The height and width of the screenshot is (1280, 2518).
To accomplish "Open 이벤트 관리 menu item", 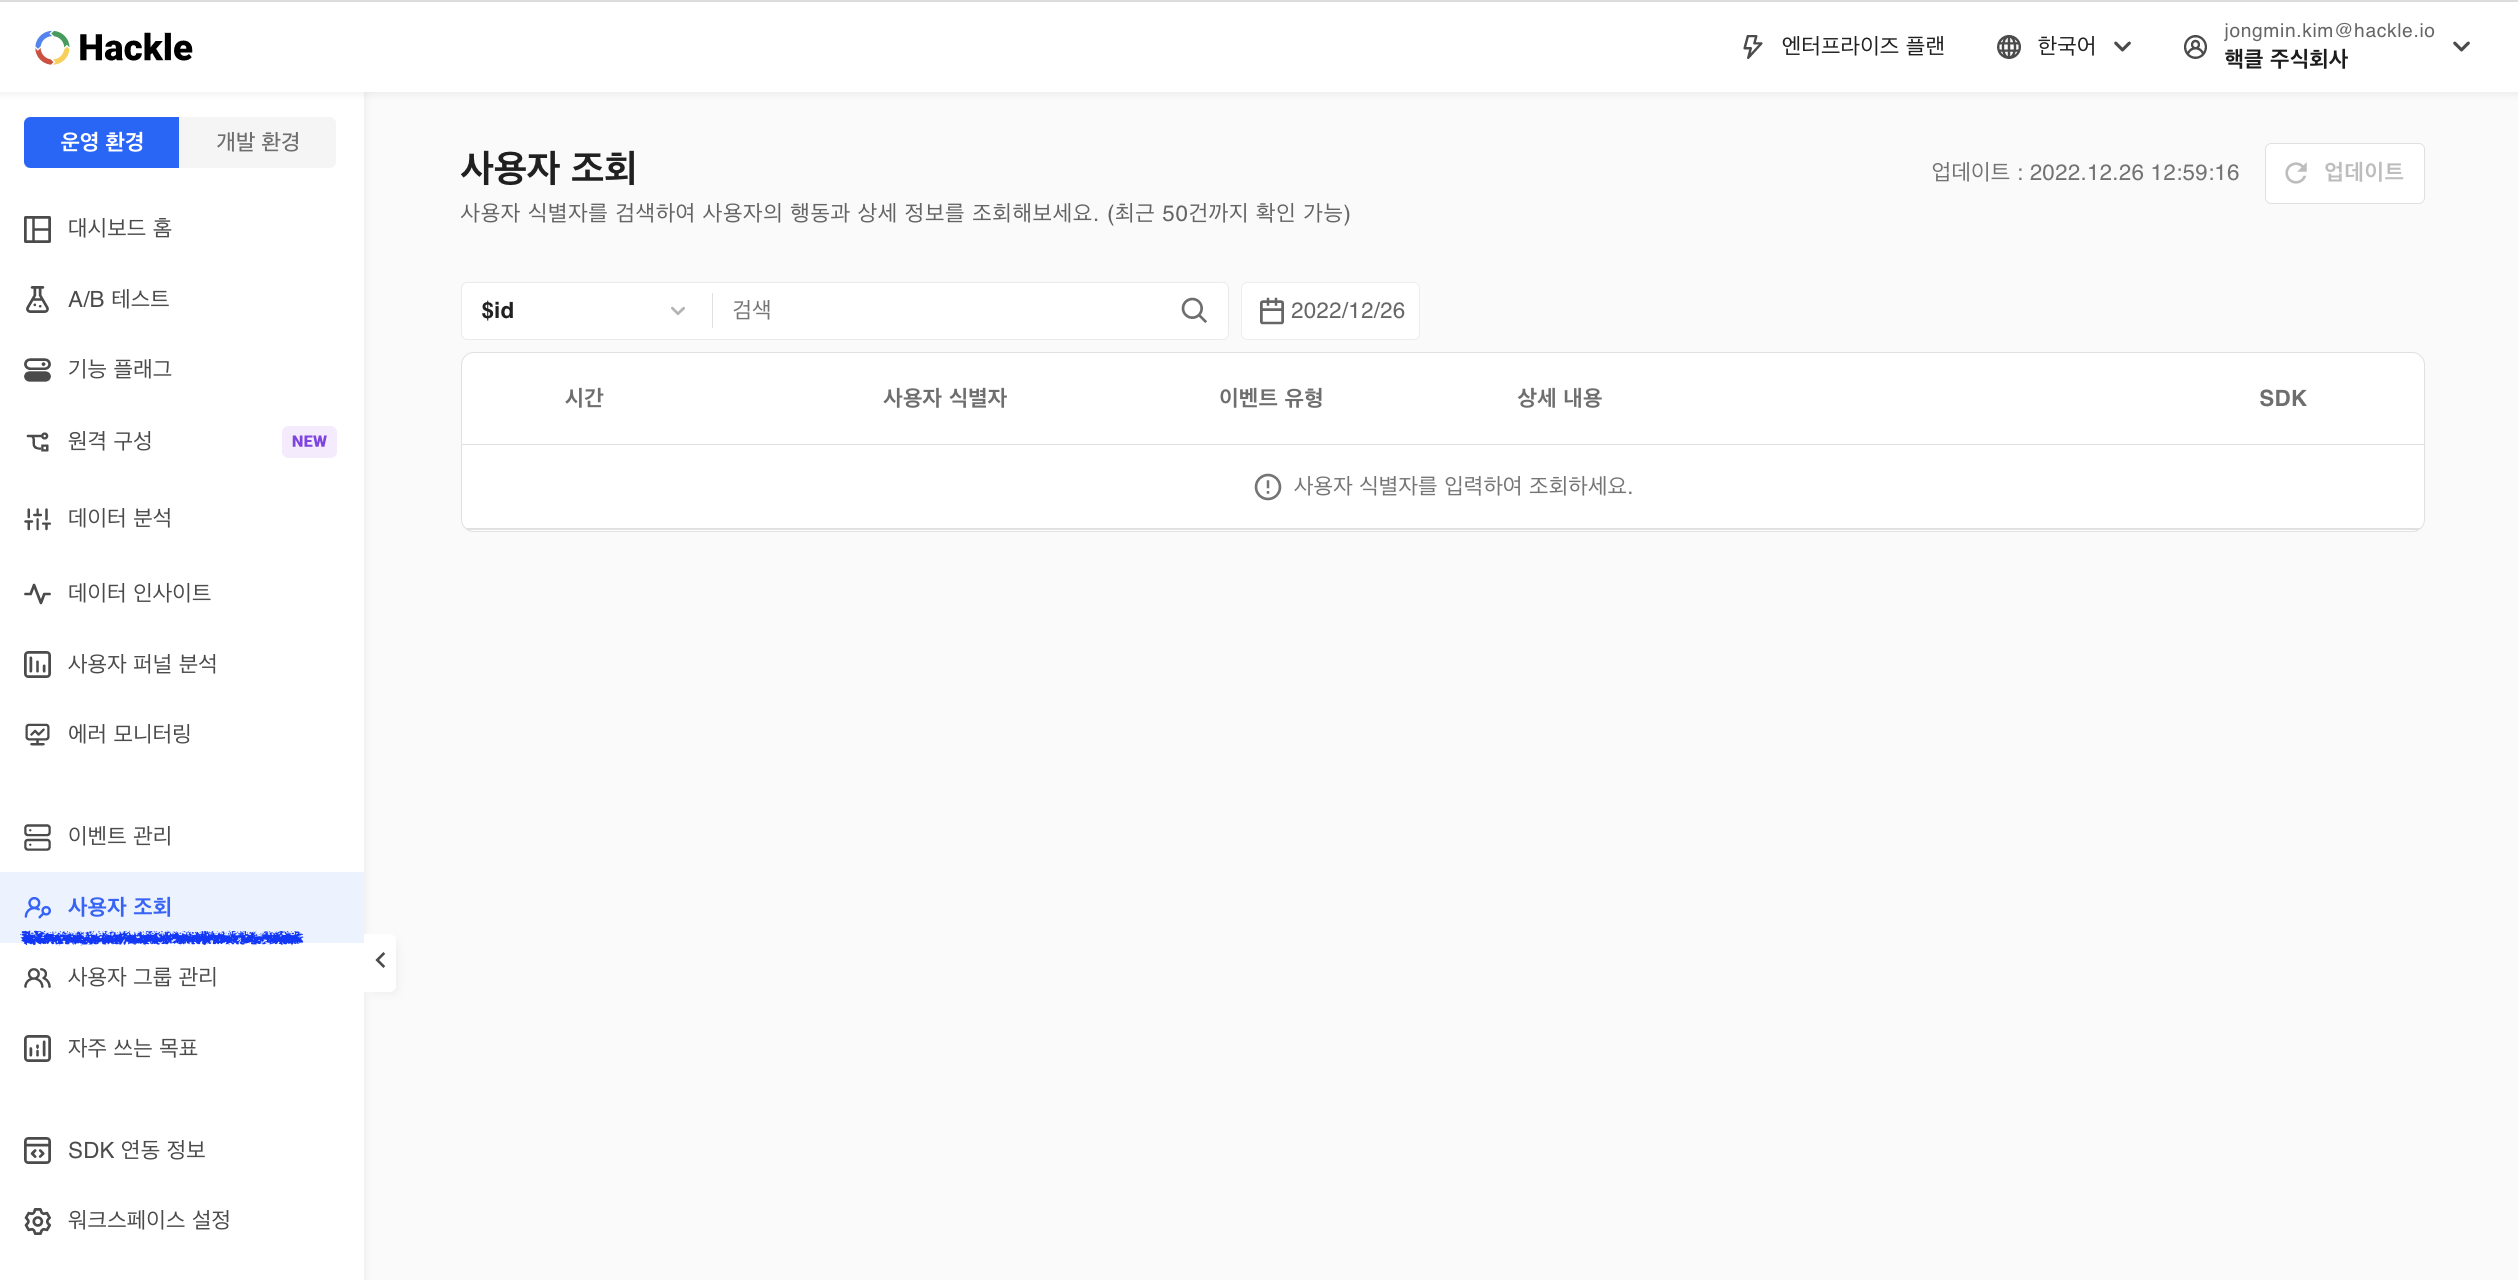I will (x=119, y=836).
